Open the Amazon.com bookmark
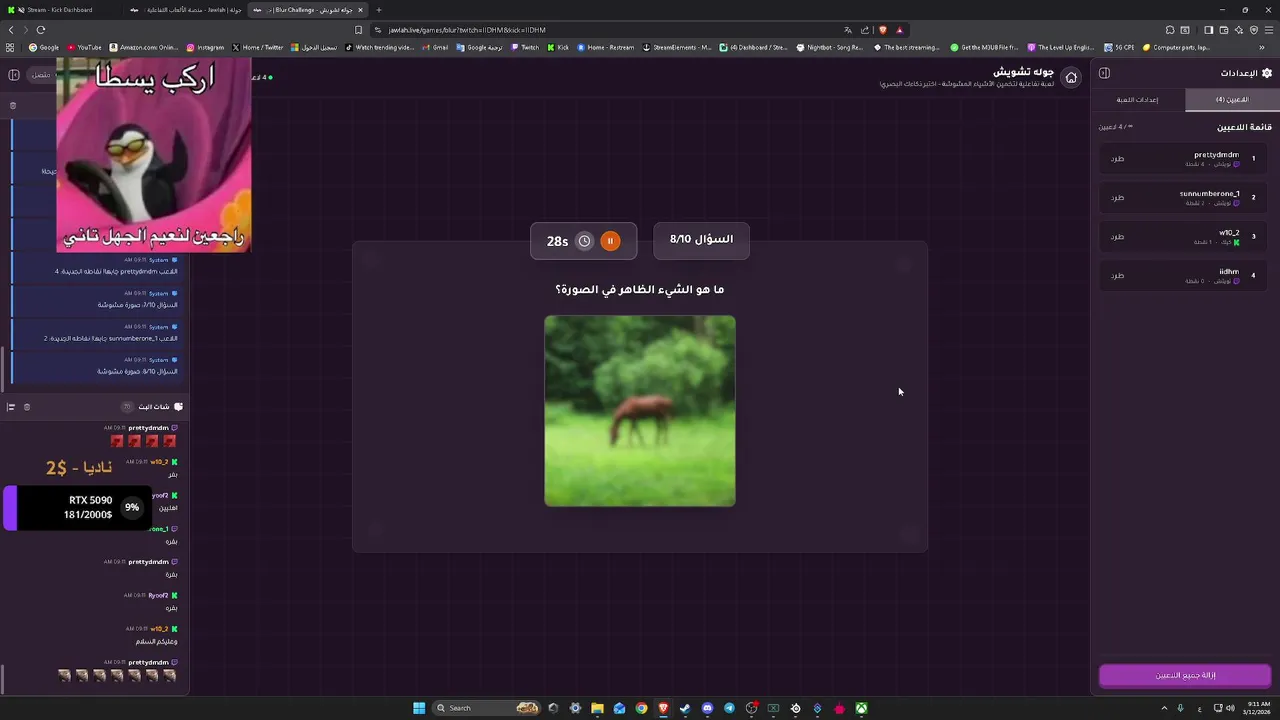The image size is (1280, 720). (x=144, y=47)
